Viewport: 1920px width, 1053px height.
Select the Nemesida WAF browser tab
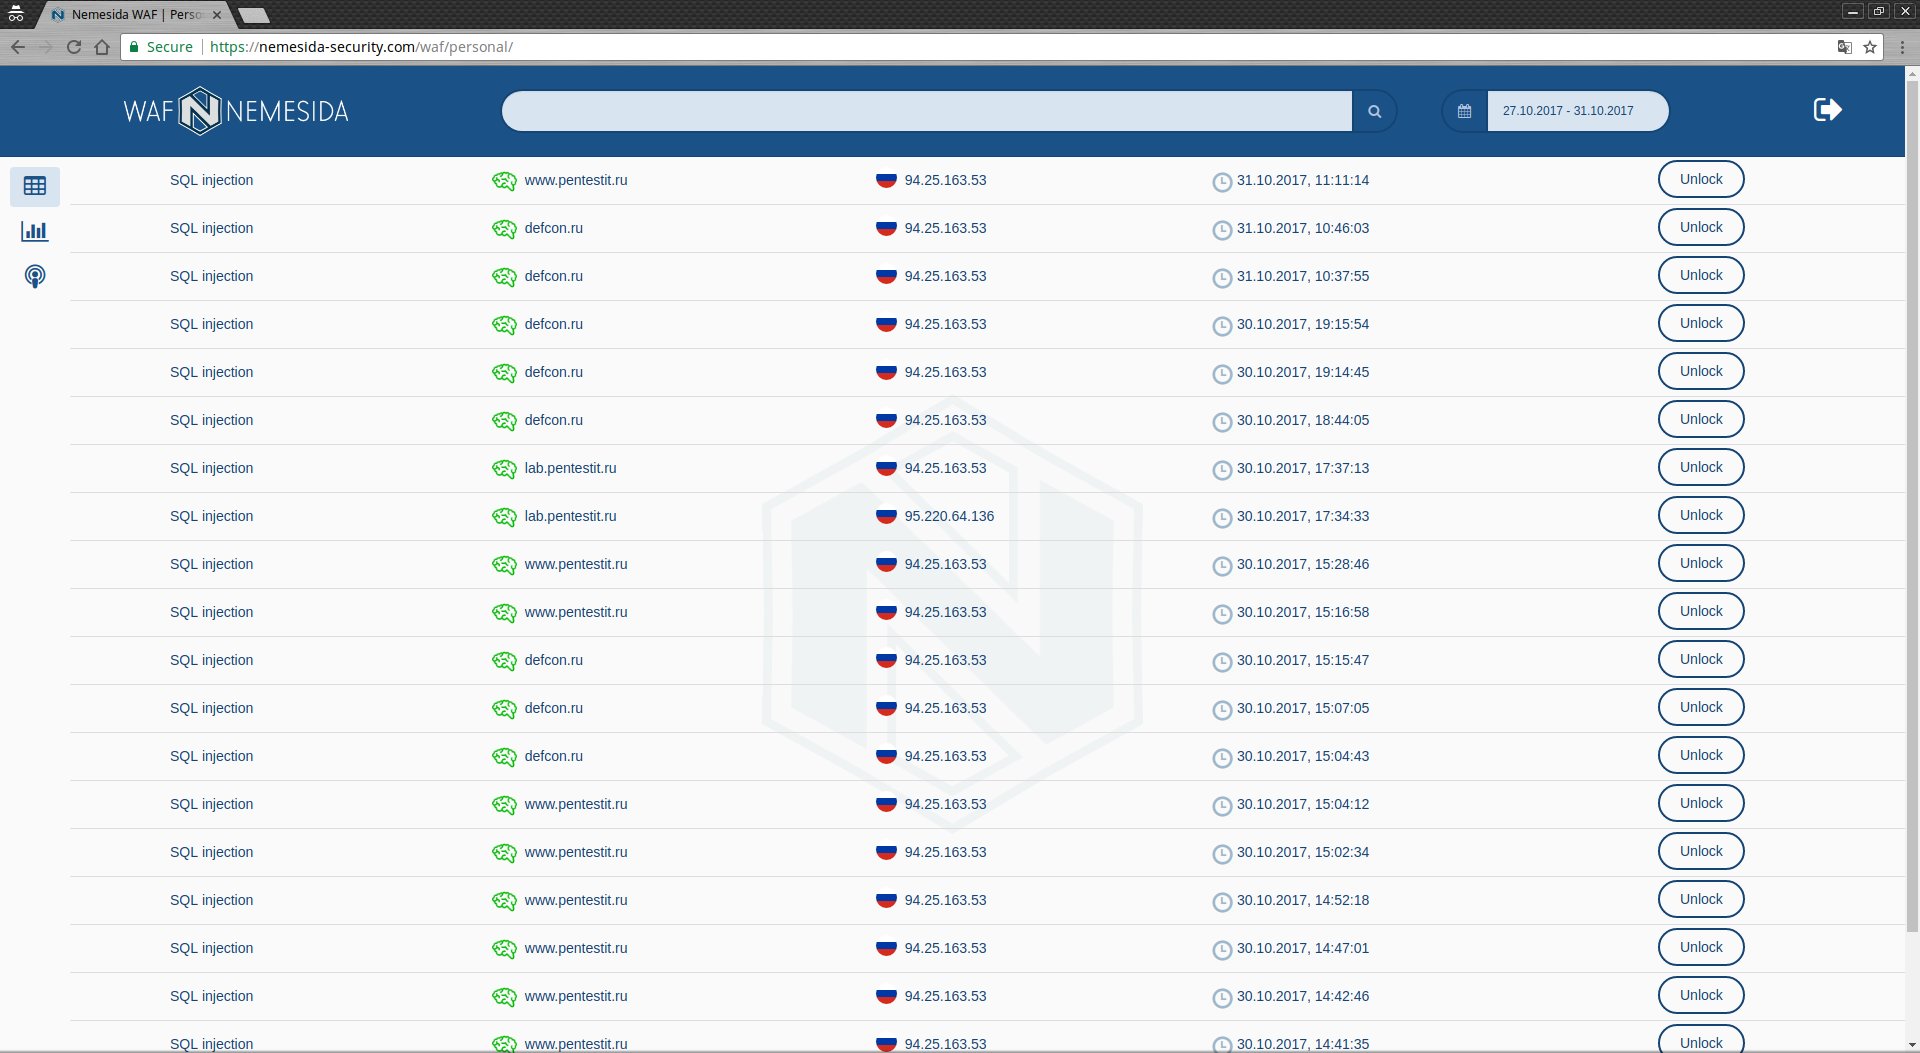click(x=135, y=15)
